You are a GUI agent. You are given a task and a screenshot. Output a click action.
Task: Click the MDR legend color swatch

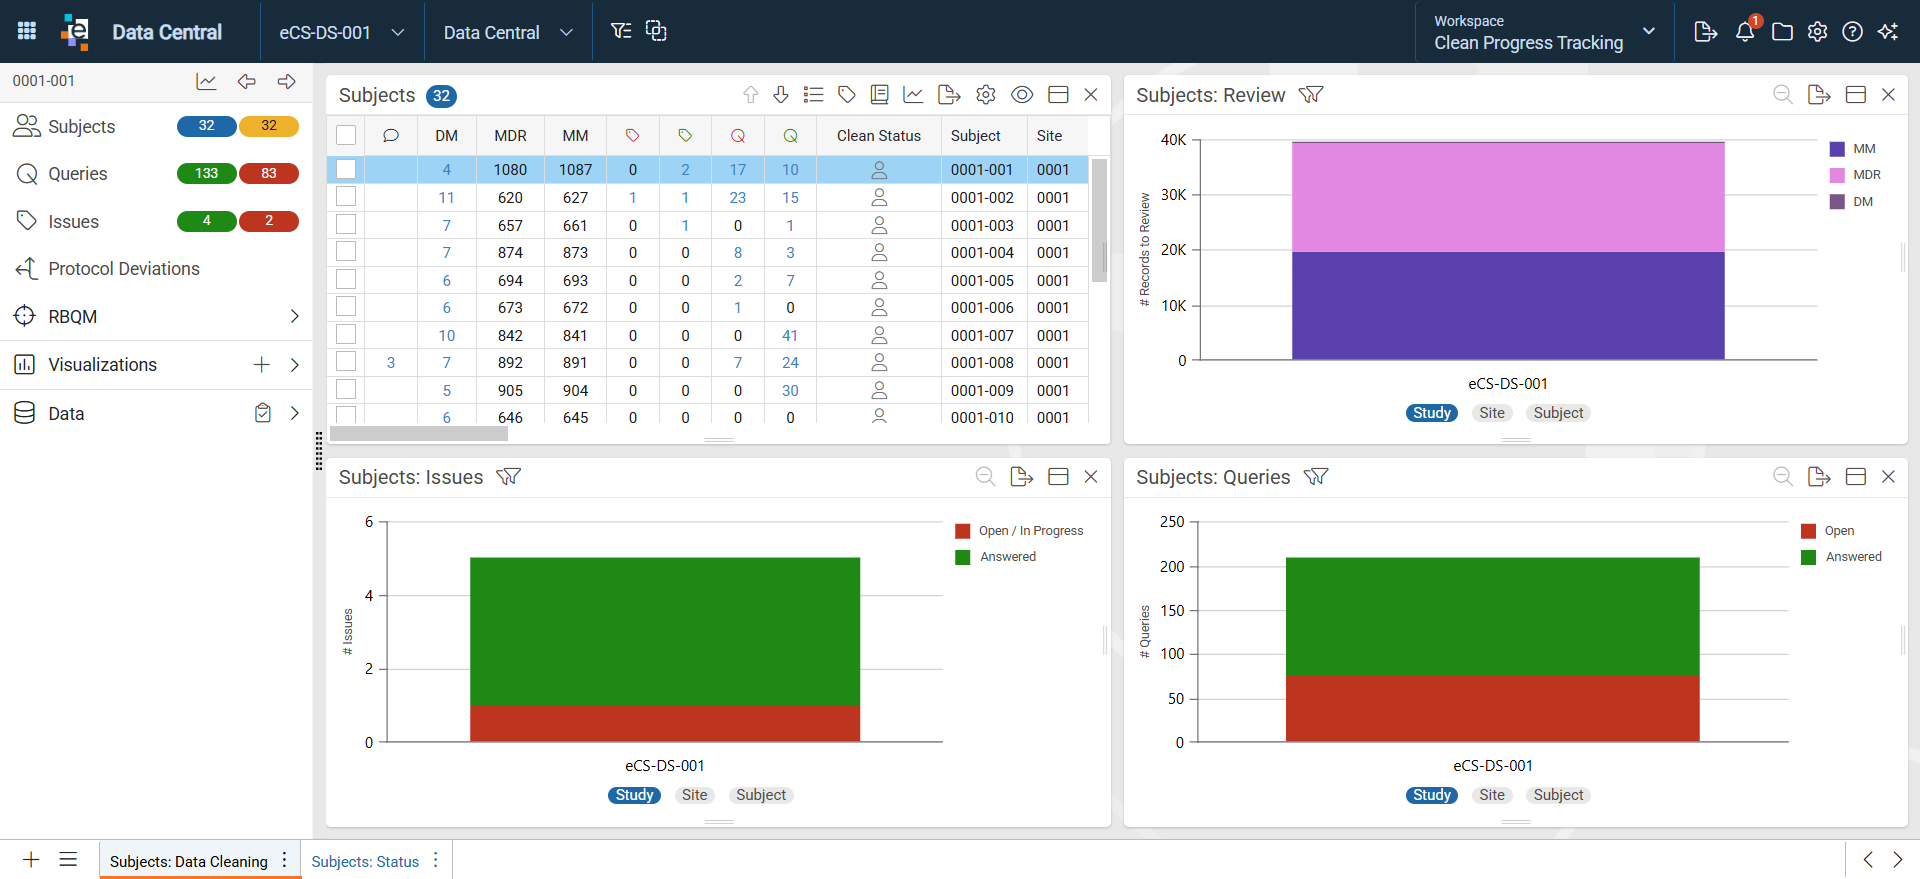click(1837, 175)
